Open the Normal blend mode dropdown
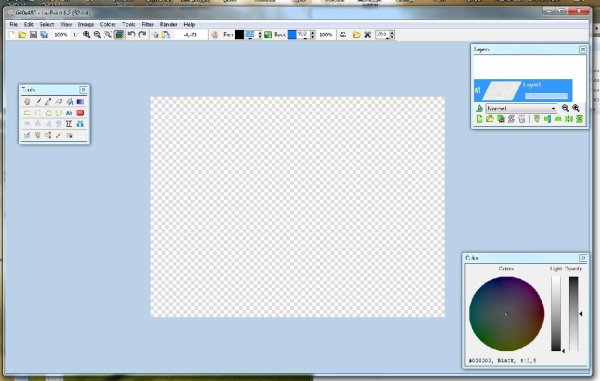Viewport: 600px width, 381px height. point(521,109)
